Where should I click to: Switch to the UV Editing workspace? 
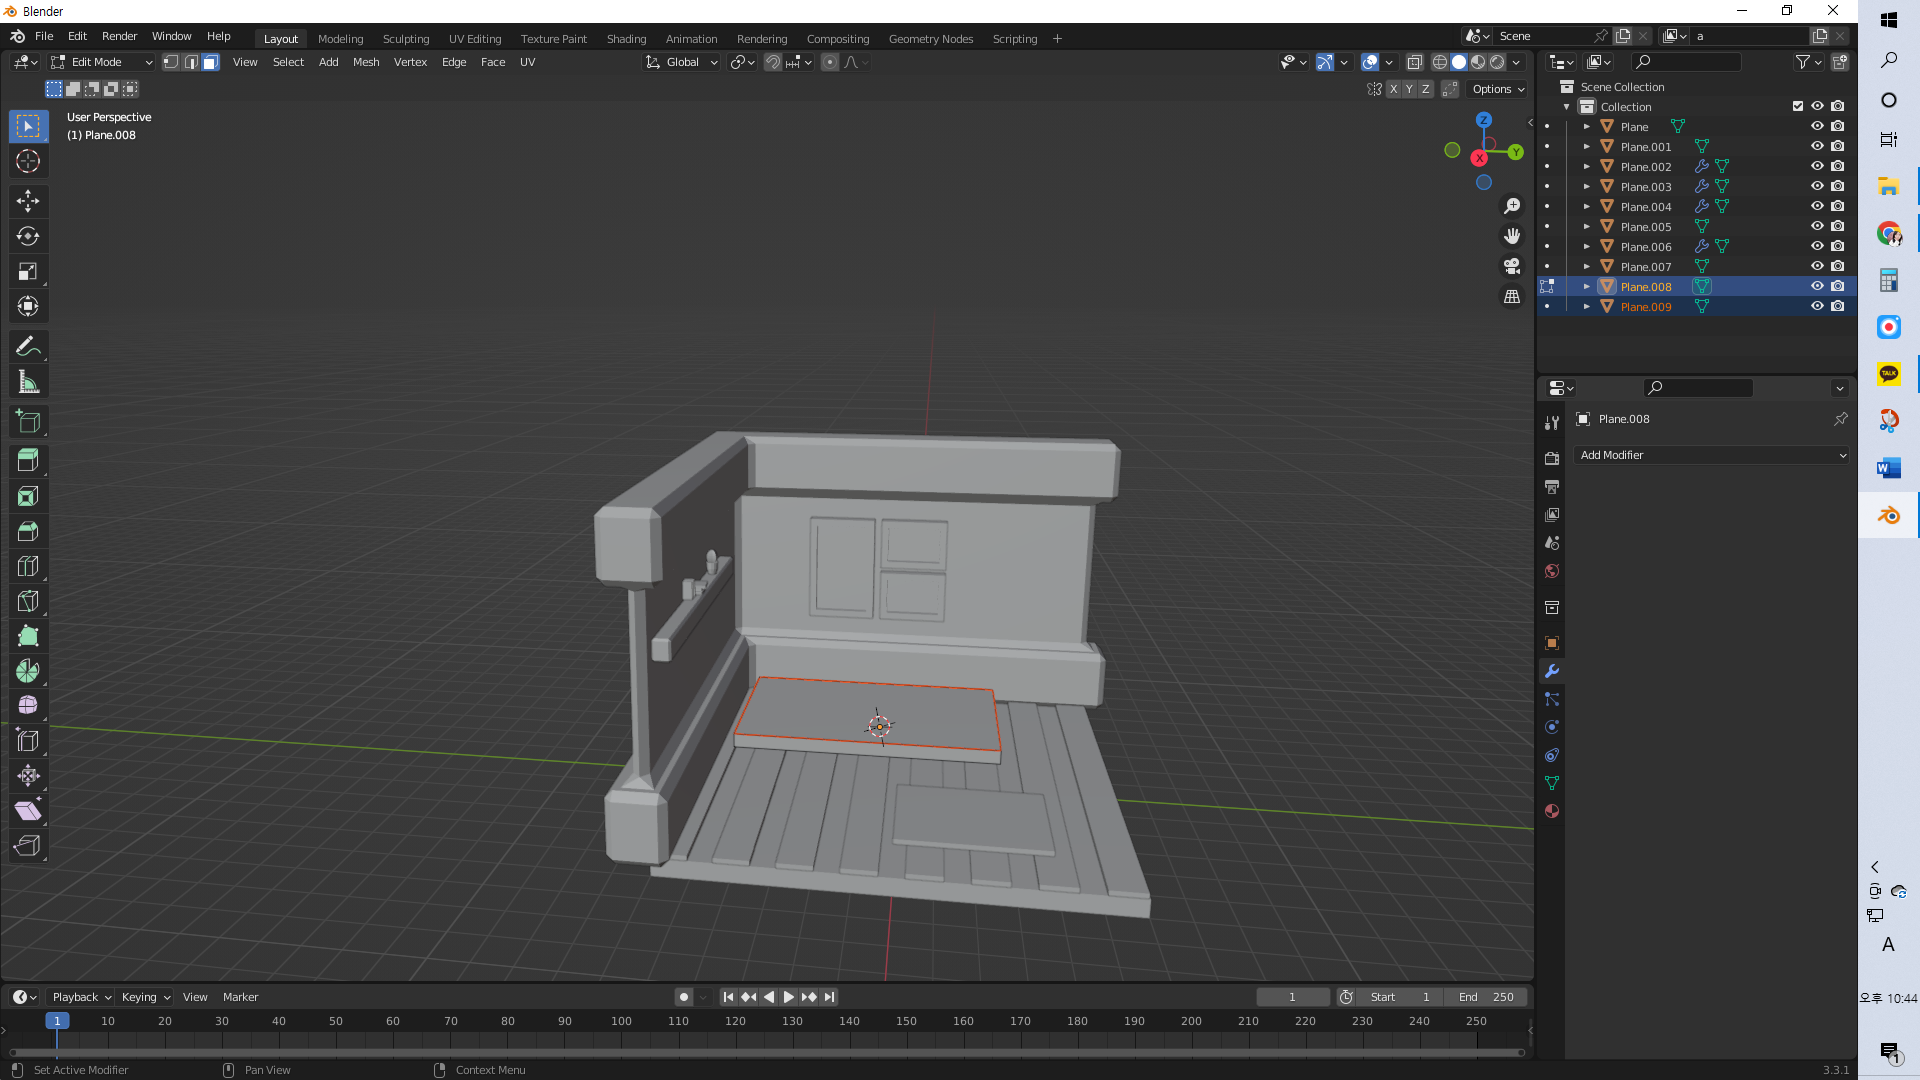pos(475,39)
